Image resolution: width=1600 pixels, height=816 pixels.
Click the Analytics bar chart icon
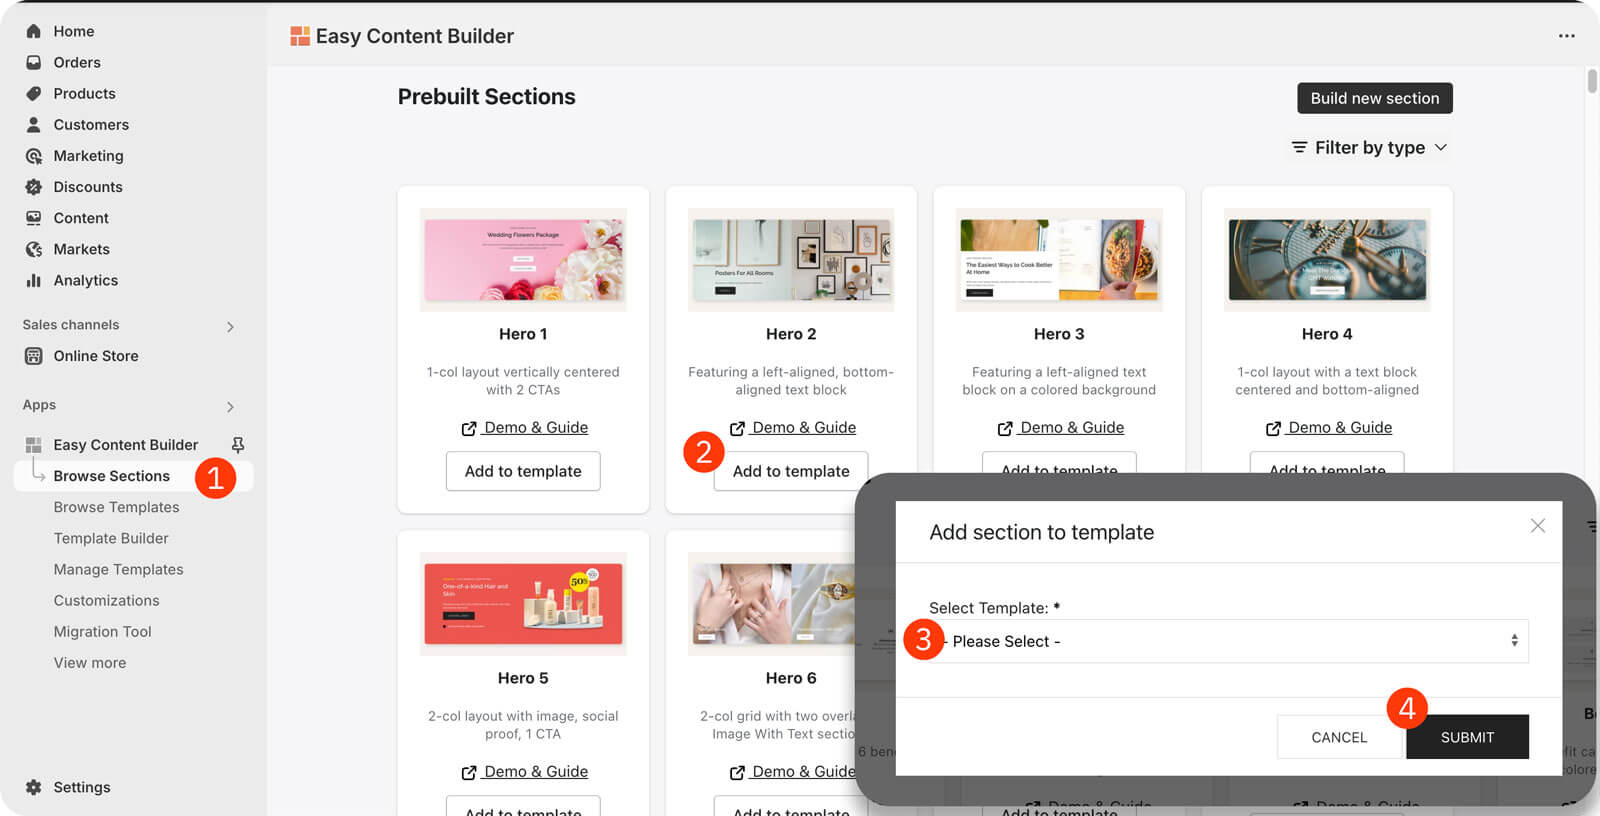point(33,280)
